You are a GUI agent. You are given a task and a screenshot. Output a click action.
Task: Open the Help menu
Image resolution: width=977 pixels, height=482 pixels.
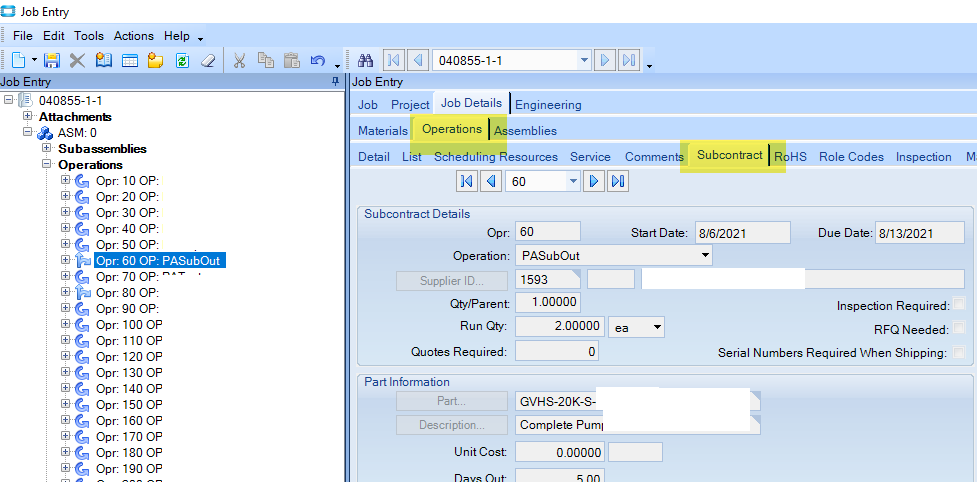click(177, 35)
